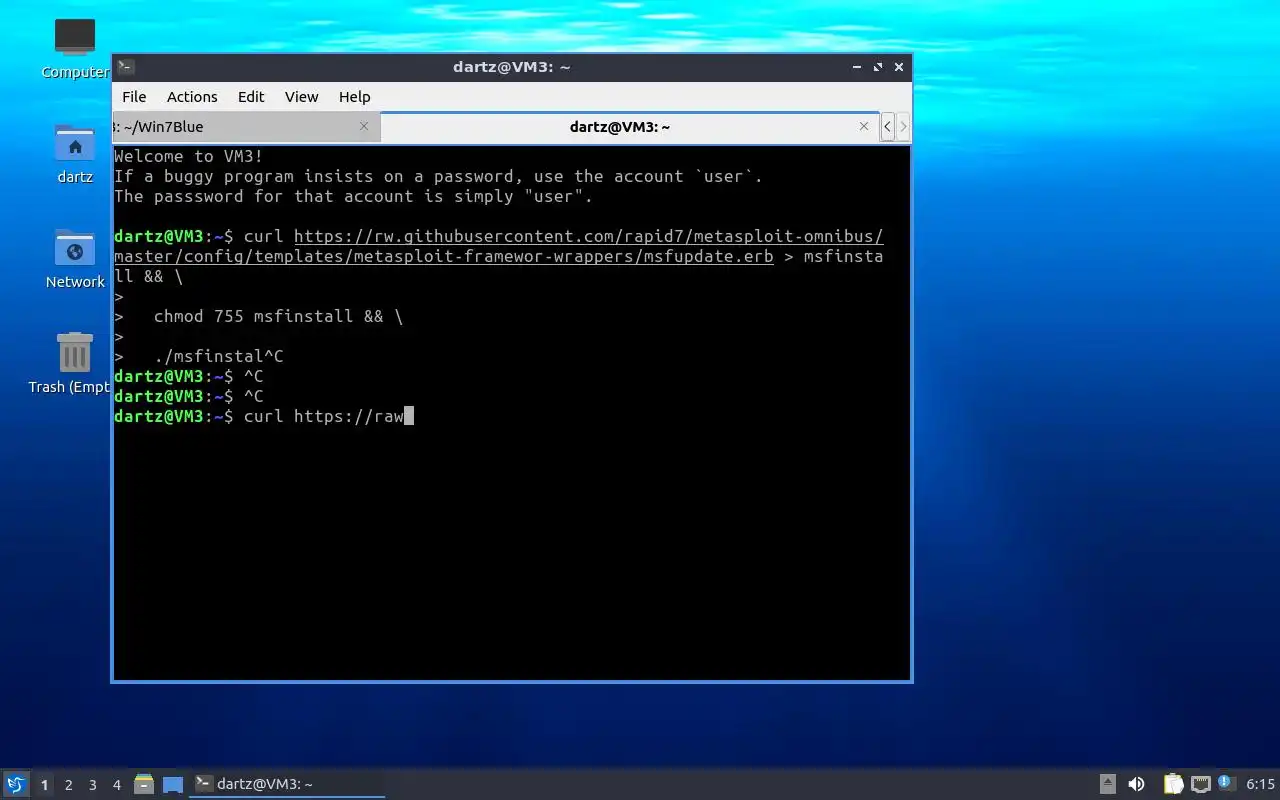
Task: Minimize the terminal window
Action: [857, 67]
